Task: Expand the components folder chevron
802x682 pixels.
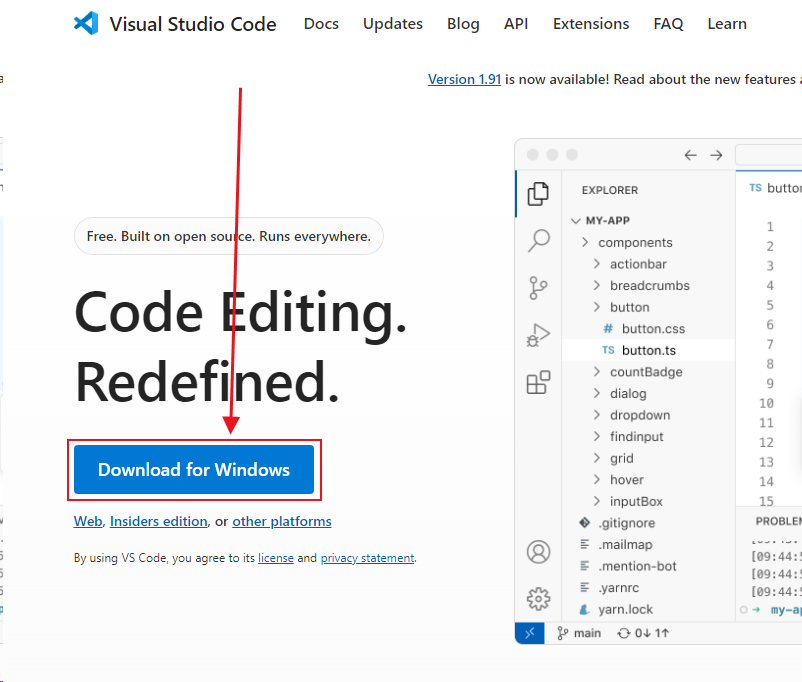Action: [585, 242]
